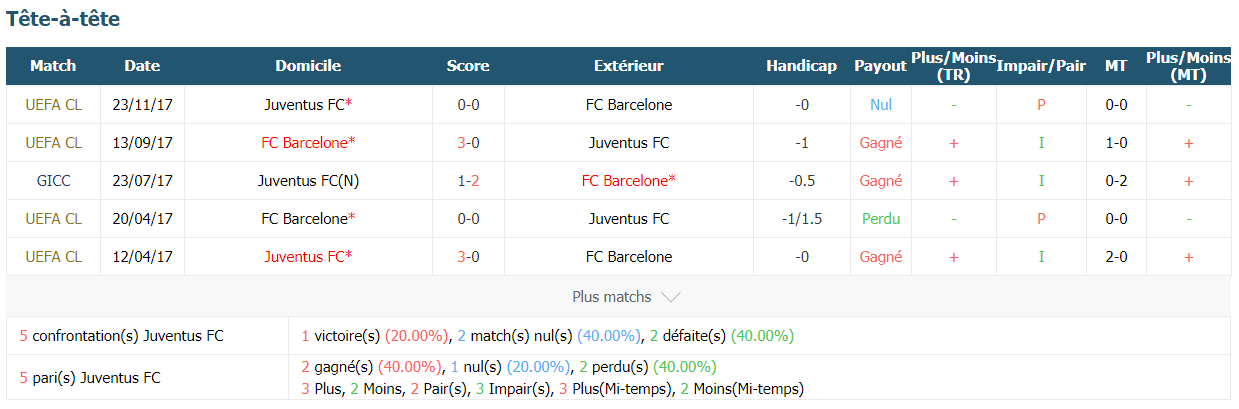Expand the Plus matchs chevron icon
This screenshot has width=1239, height=409.
(x=671, y=297)
